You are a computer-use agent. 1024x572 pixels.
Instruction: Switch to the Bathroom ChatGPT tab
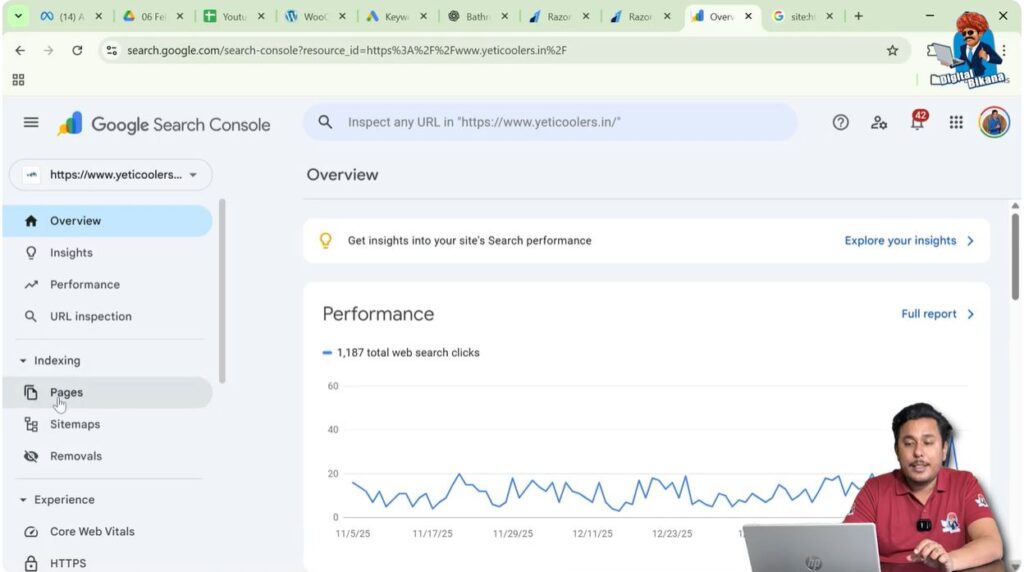(x=477, y=16)
